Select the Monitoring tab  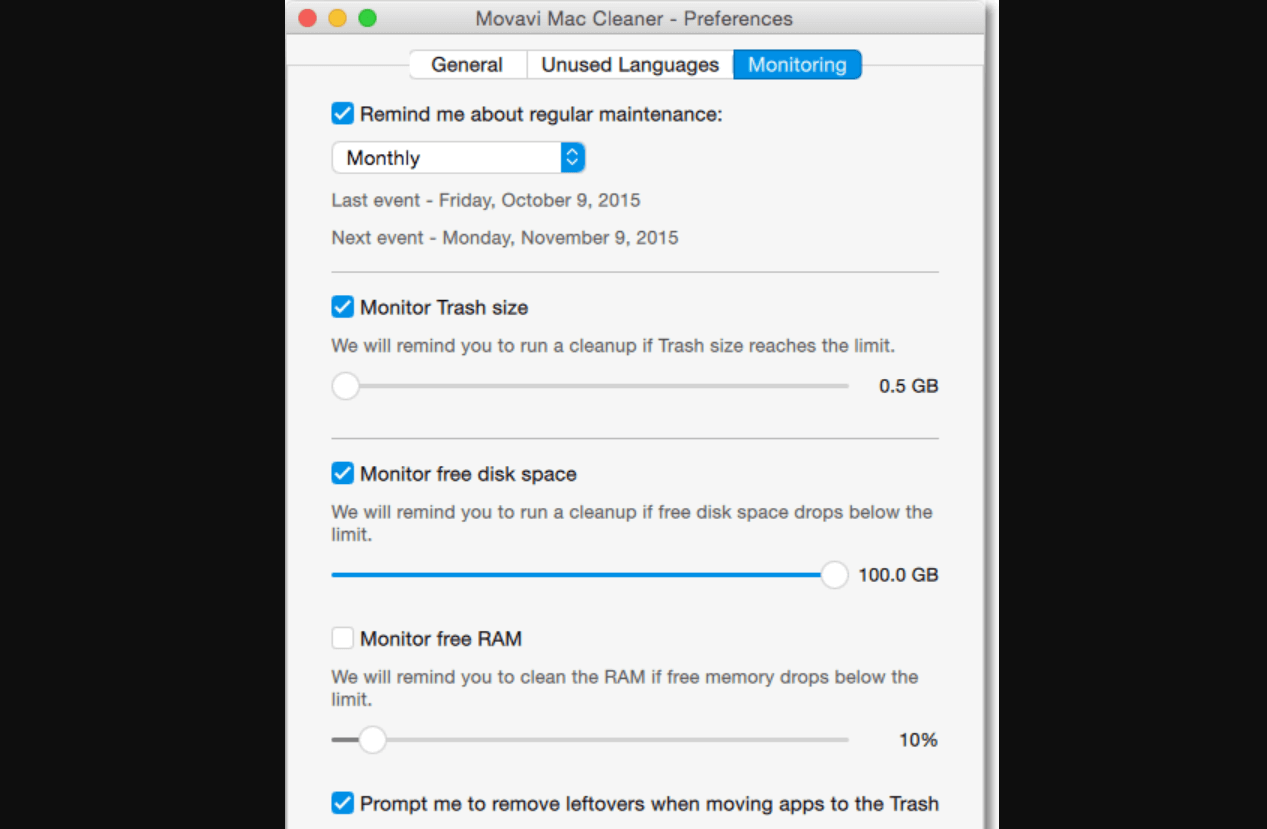(x=797, y=64)
